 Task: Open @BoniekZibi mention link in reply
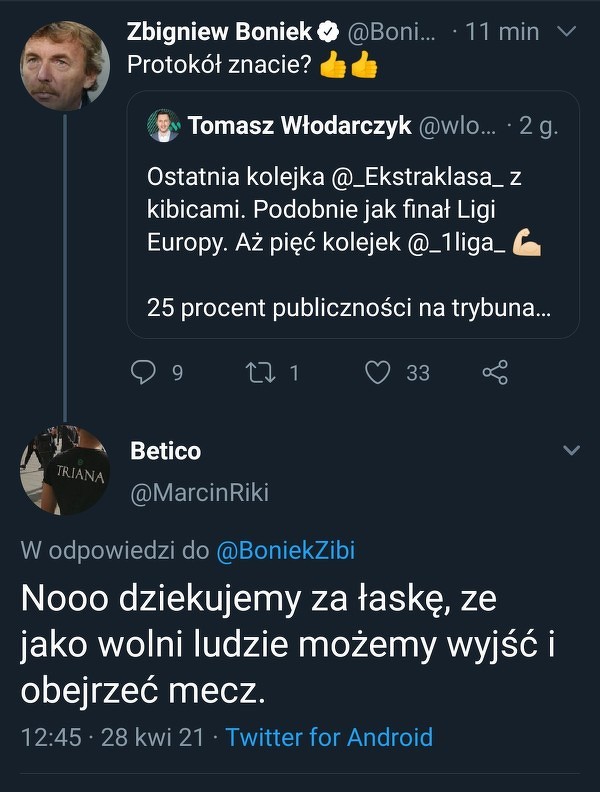pyautogui.click(x=284, y=550)
